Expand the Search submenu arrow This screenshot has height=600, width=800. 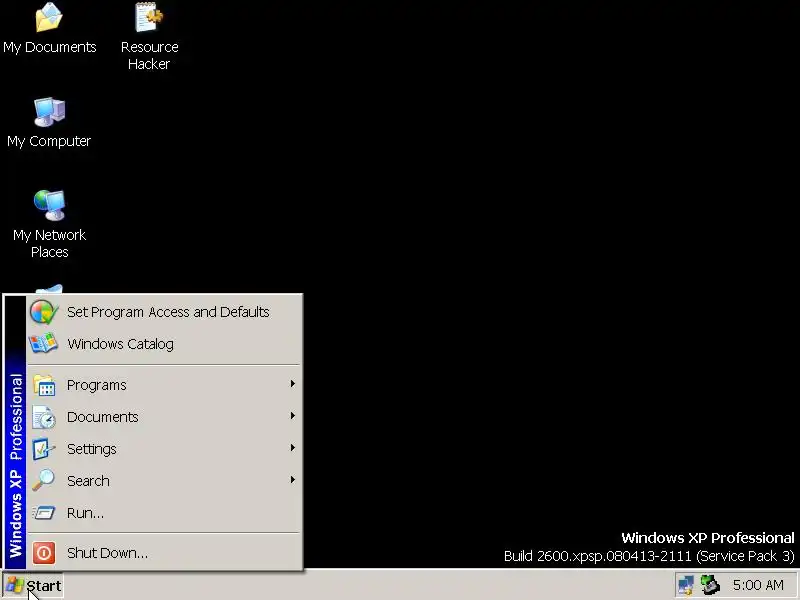pos(292,480)
